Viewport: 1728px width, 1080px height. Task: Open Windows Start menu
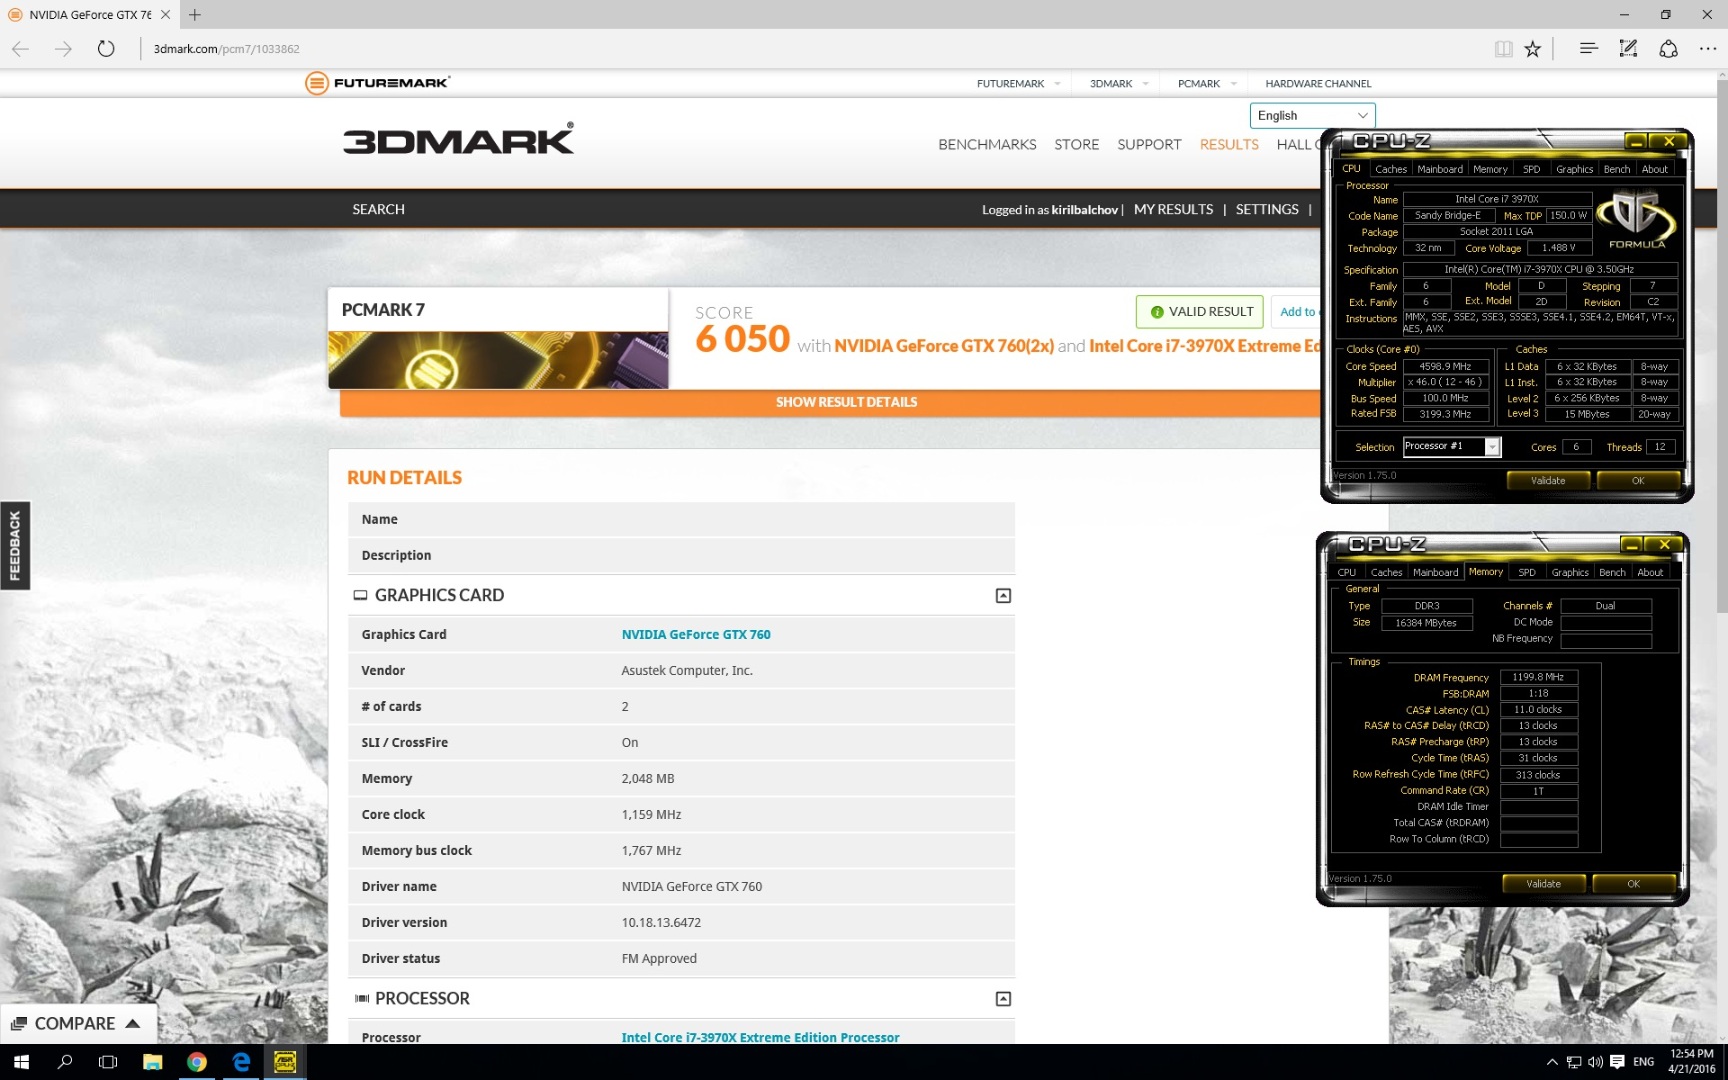[x=21, y=1062]
